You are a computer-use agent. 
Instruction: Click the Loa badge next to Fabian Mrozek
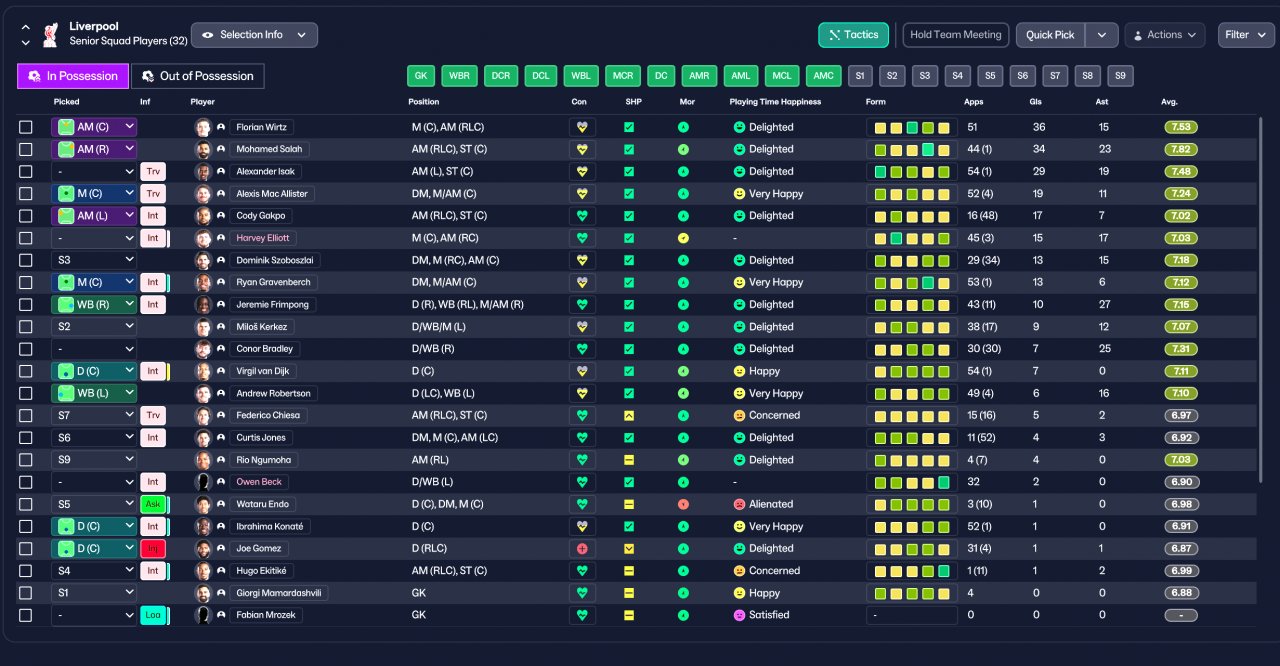[153, 615]
